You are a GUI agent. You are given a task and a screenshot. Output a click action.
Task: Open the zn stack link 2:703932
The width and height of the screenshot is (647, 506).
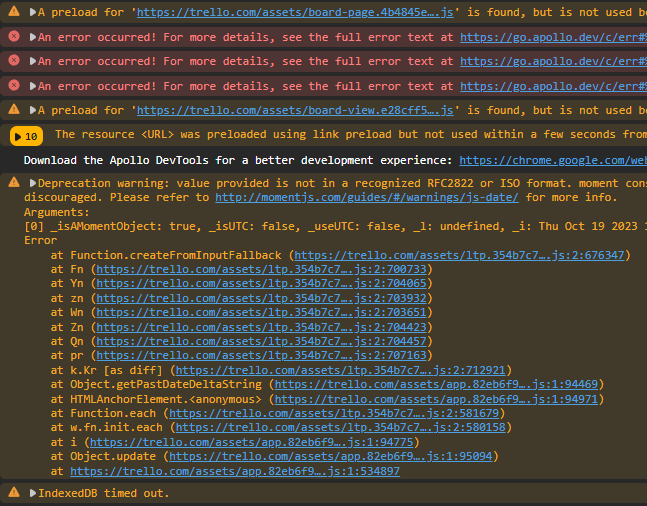[x=261, y=298]
